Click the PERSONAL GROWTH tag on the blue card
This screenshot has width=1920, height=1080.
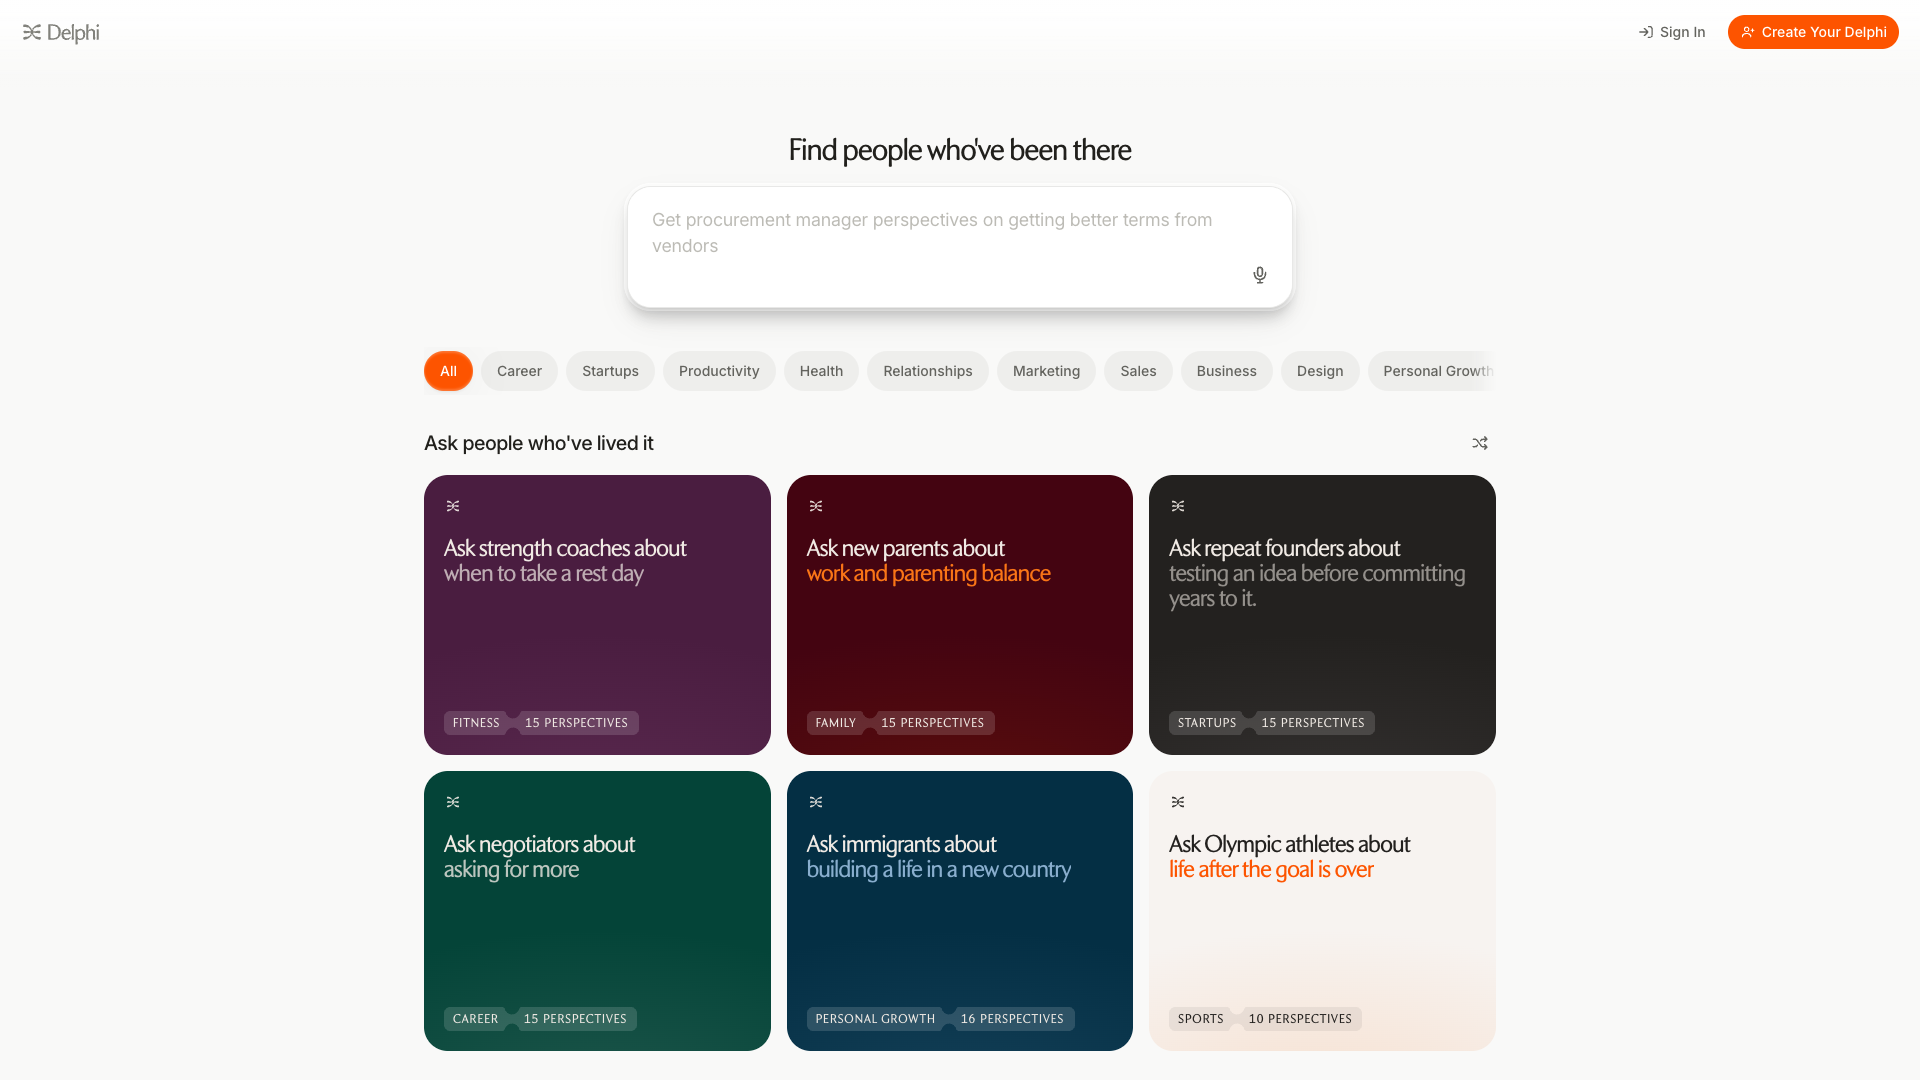(x=875, y=1019)
